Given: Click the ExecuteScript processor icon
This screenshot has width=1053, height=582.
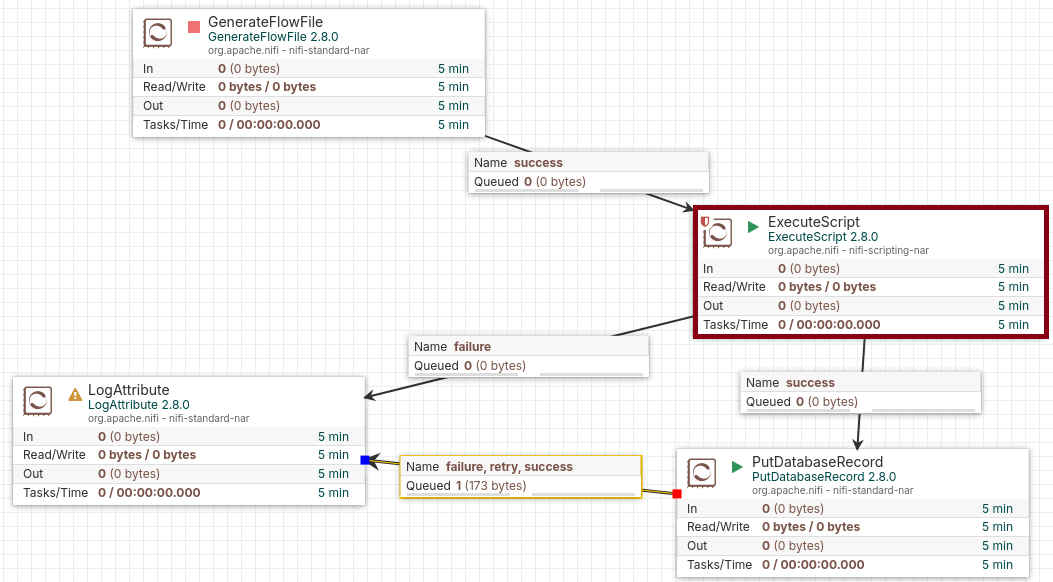Looking at the screenshot, I should point(717,233).
